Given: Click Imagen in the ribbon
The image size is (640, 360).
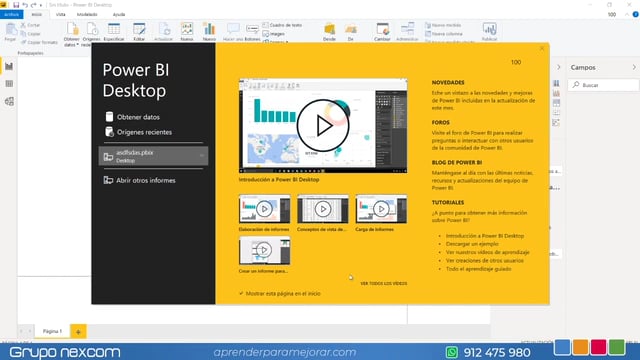Looking at the screenshot, I should tap(274, 34).
